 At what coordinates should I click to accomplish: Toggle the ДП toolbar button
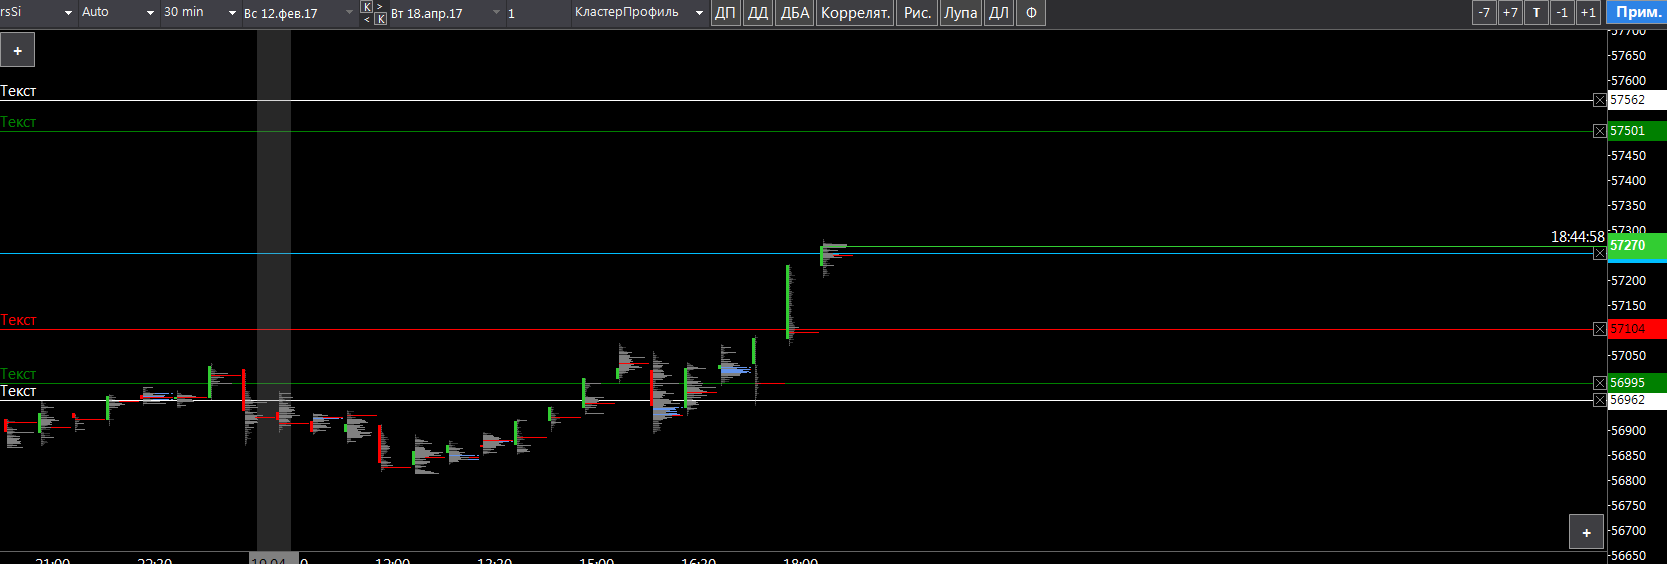pos(725,13)
